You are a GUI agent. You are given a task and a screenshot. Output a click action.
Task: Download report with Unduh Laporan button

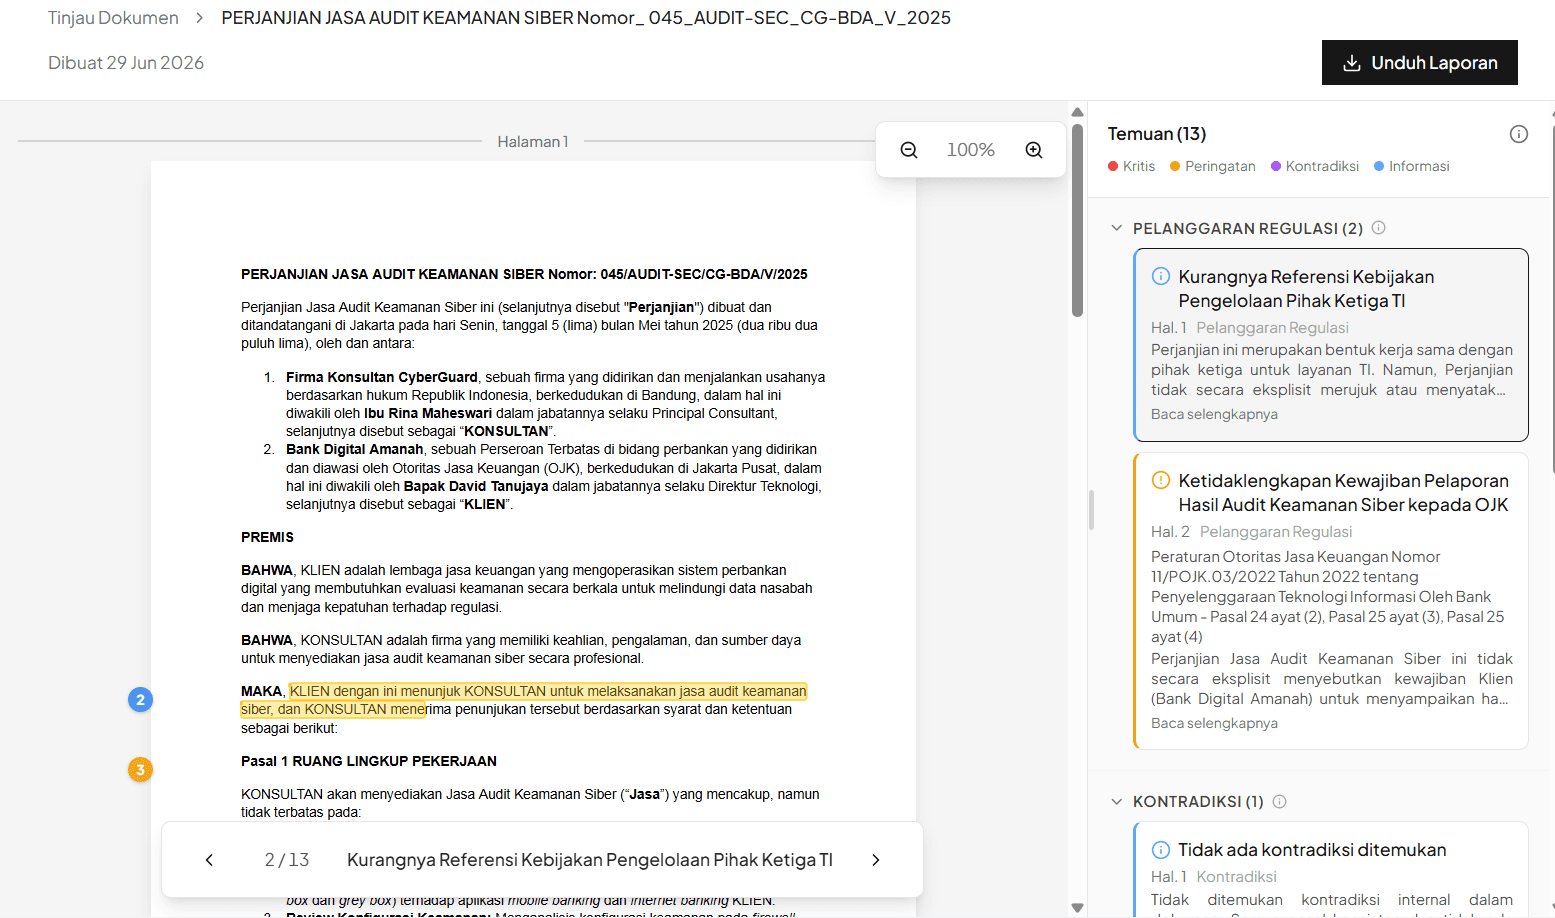(1419, 63)
